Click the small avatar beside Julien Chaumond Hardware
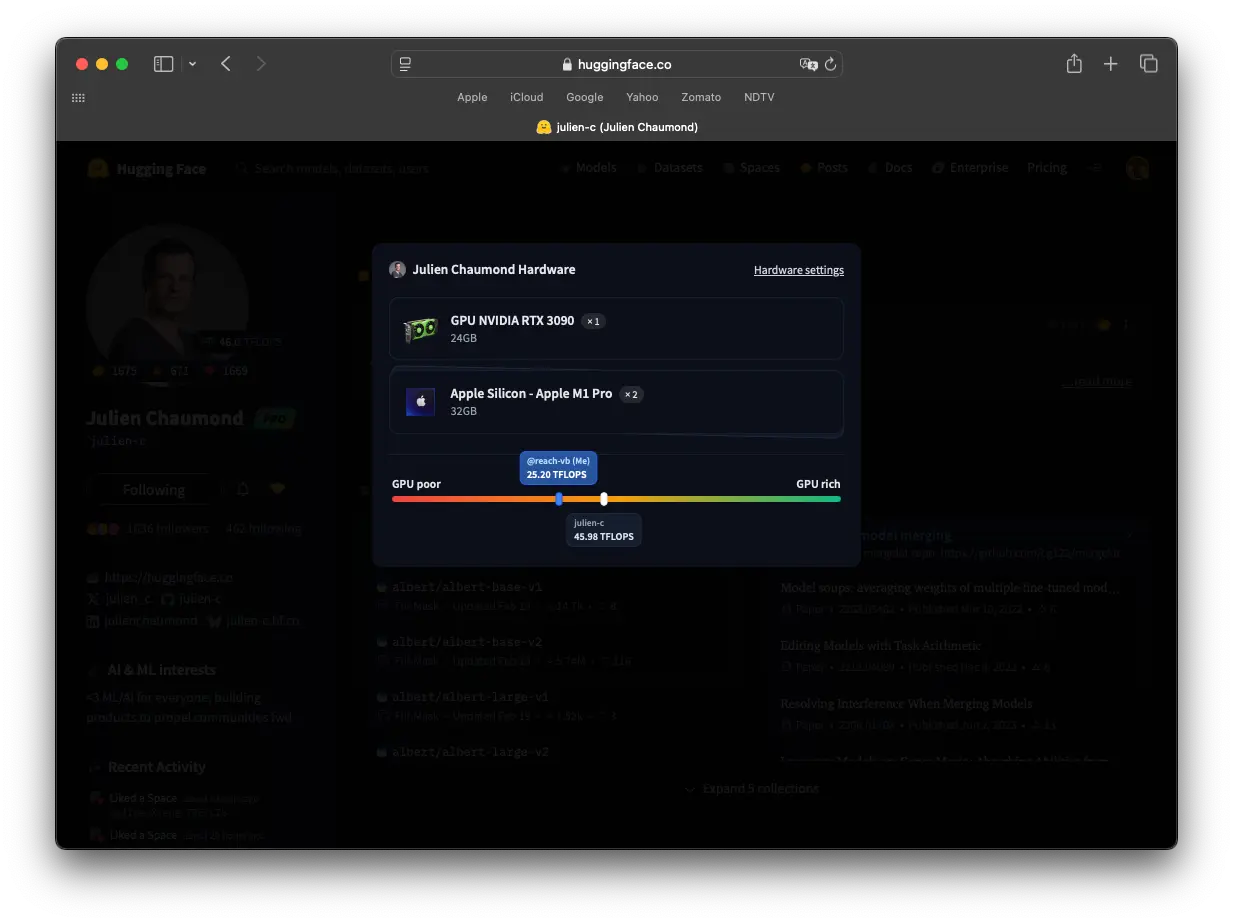The width and height of the screenshot is (1233, 923). [397, 270]
